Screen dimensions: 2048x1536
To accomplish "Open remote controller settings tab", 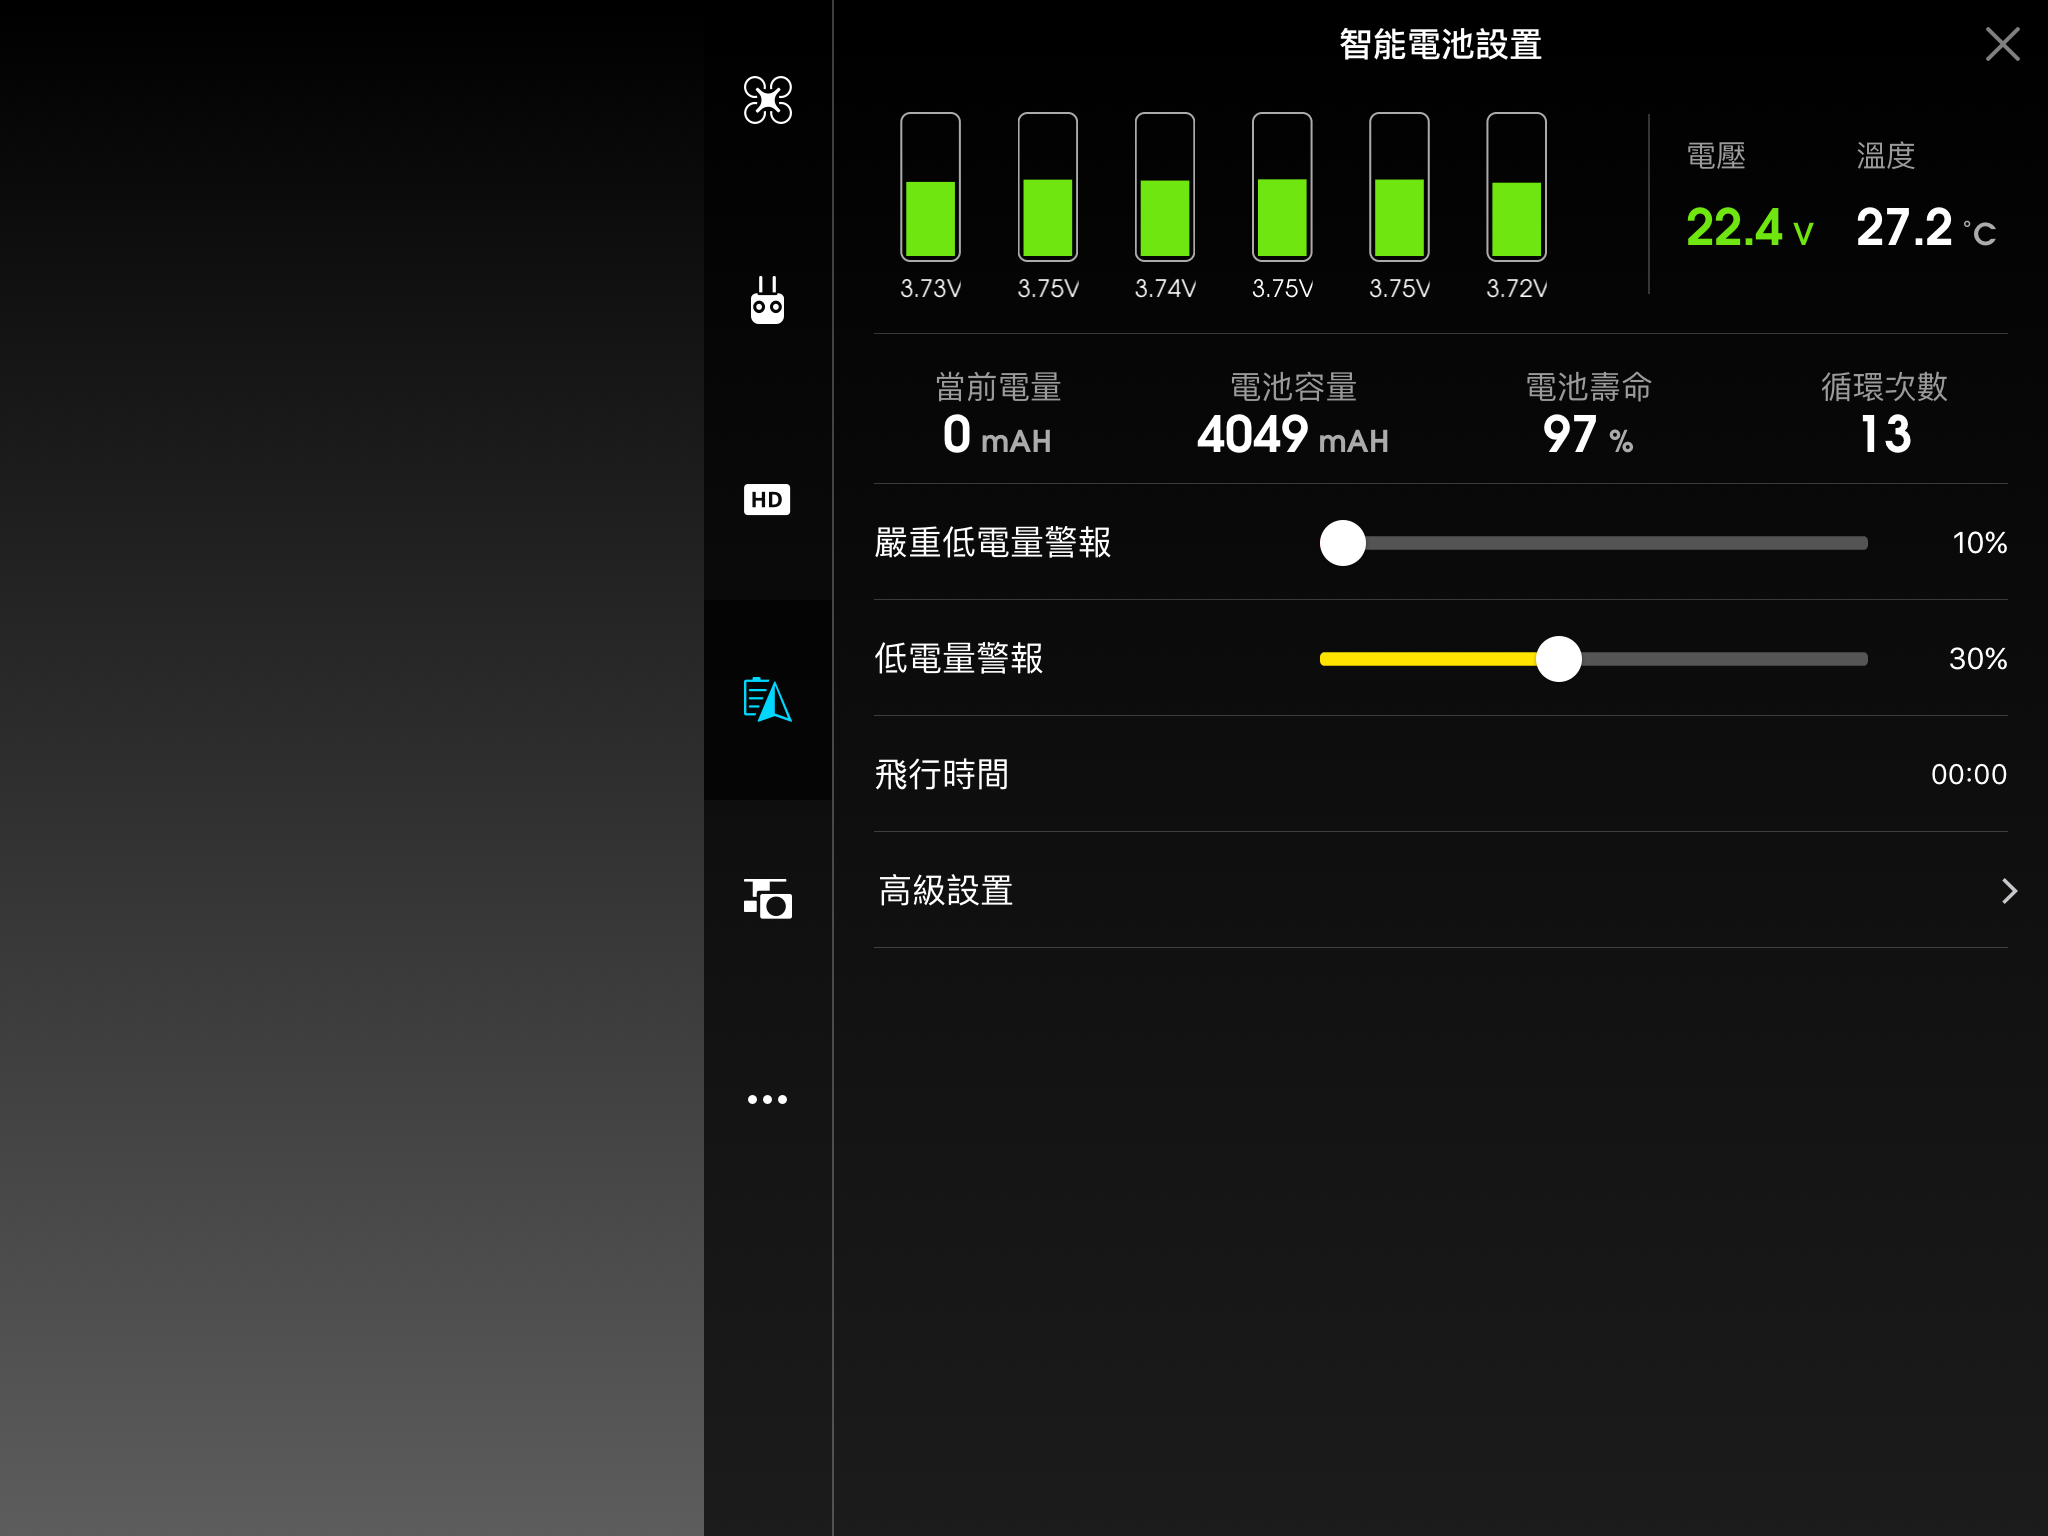I will click(x=767, y=300).
